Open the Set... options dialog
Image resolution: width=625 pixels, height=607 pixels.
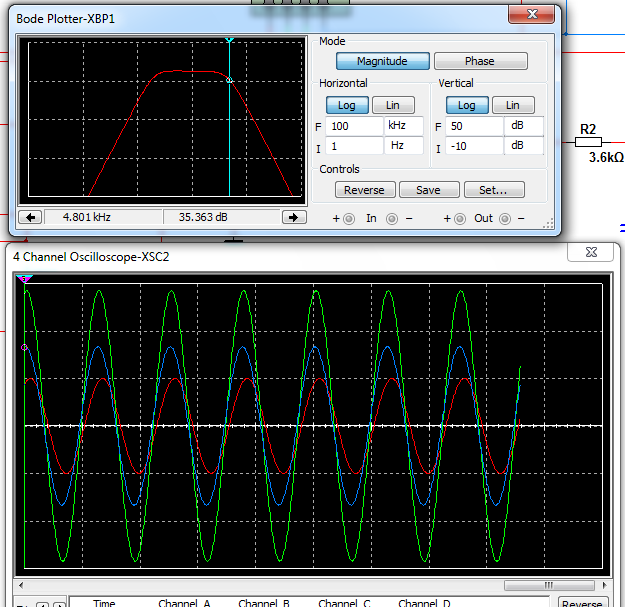click(x=494, y=190)
